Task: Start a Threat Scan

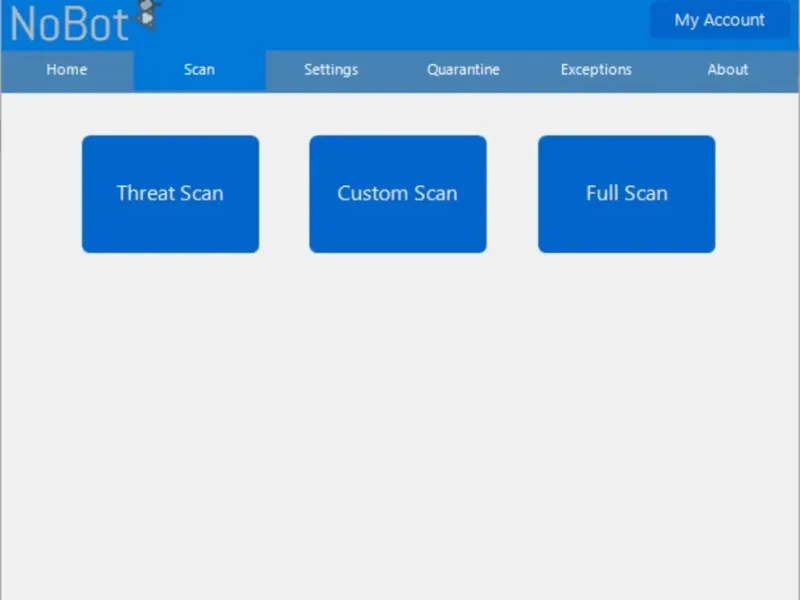Action: [170, 194]
